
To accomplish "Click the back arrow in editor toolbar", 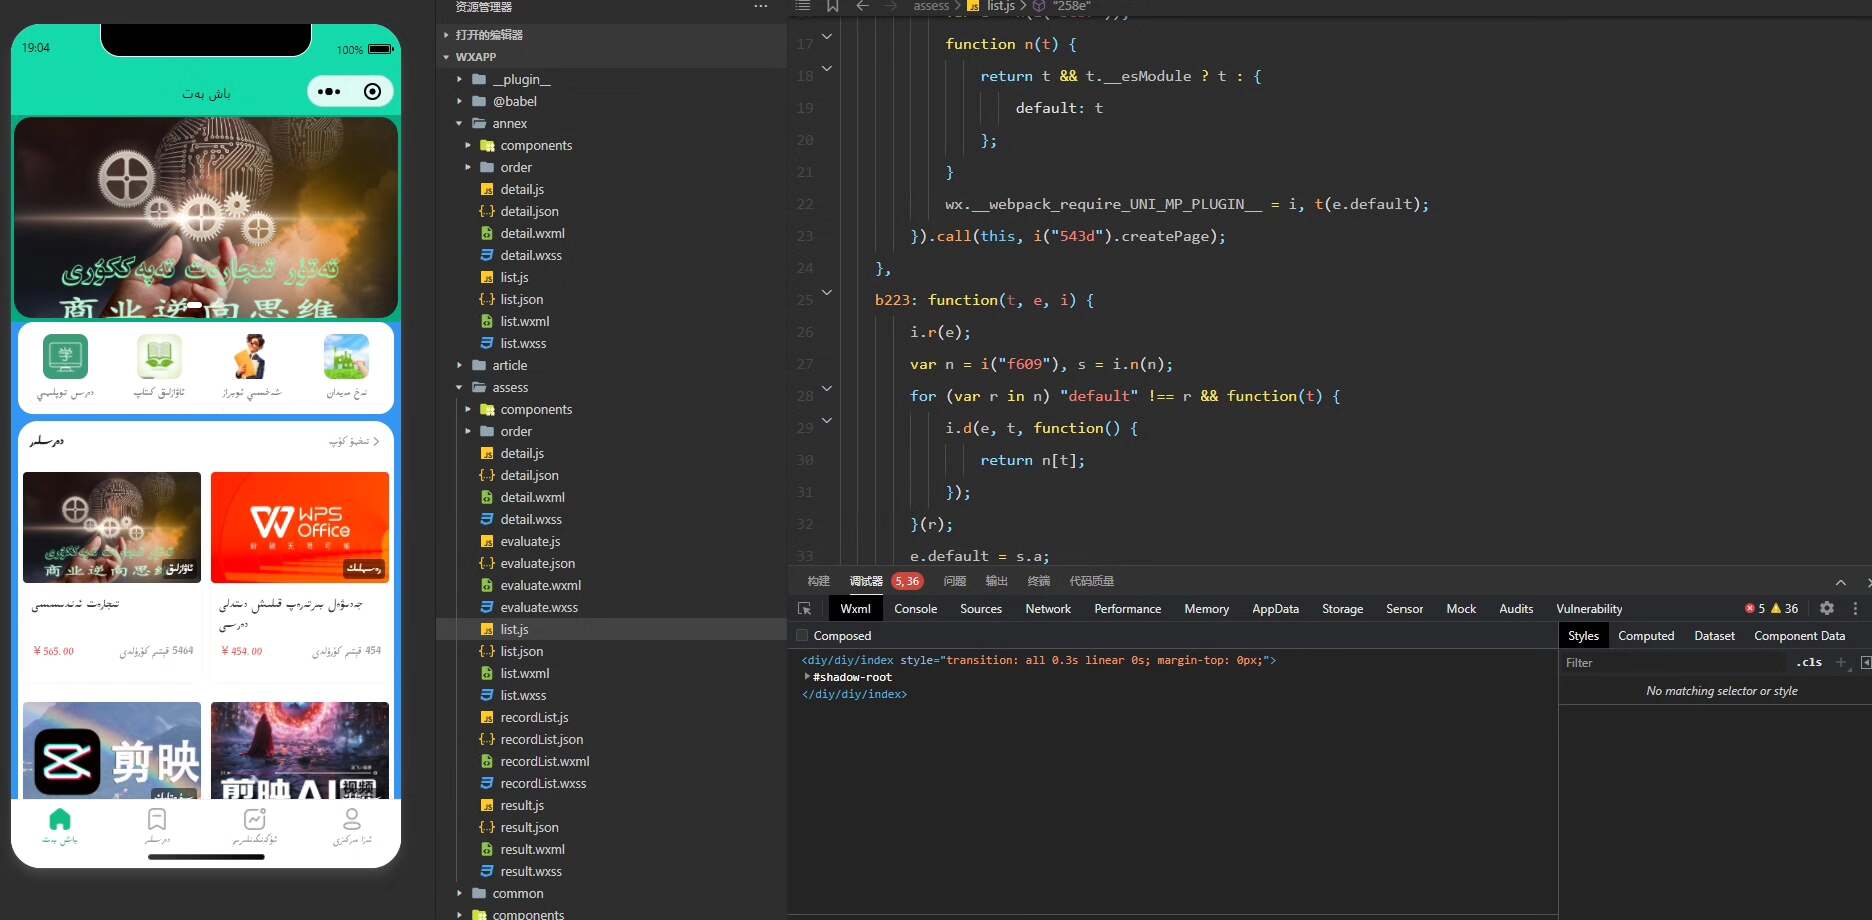I will pyautogui.click(x=862, y=6).
